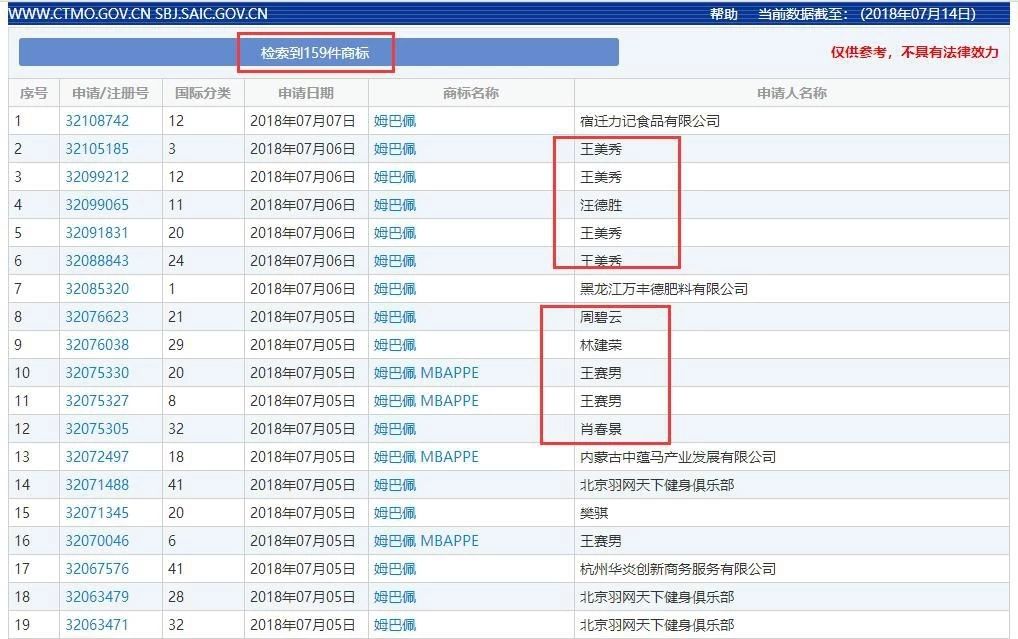
Task: Click the 检索到159件商标 results button
Action: (x=317, y=51)
